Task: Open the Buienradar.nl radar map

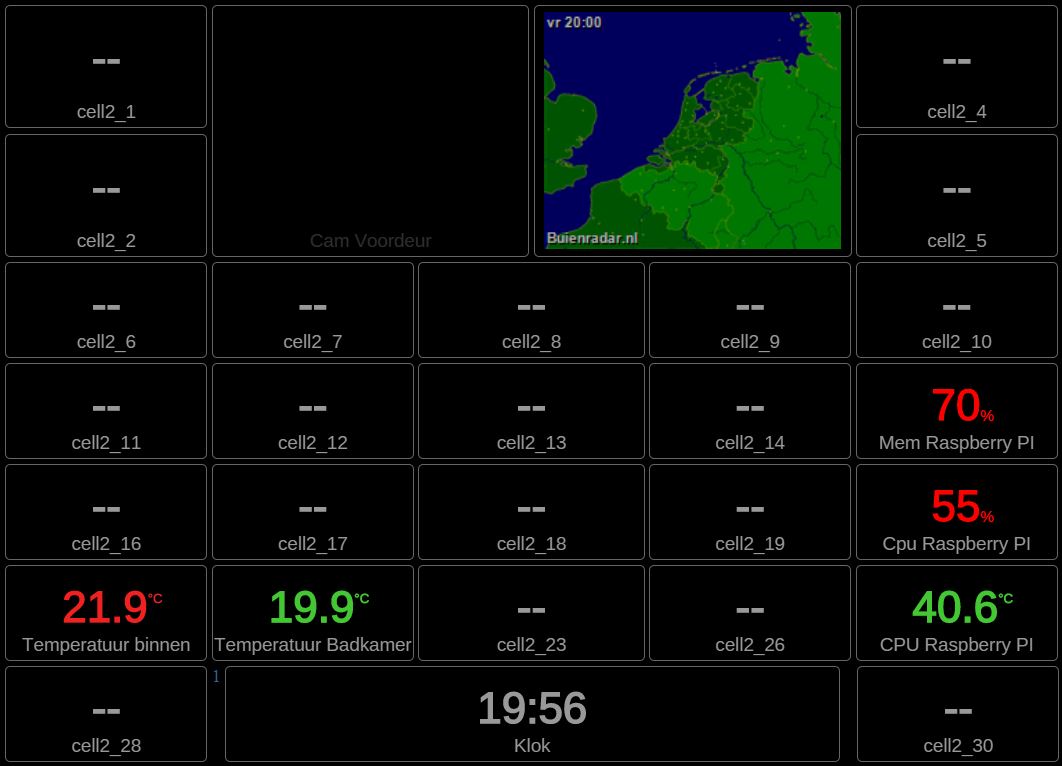Action: (692, 130)
